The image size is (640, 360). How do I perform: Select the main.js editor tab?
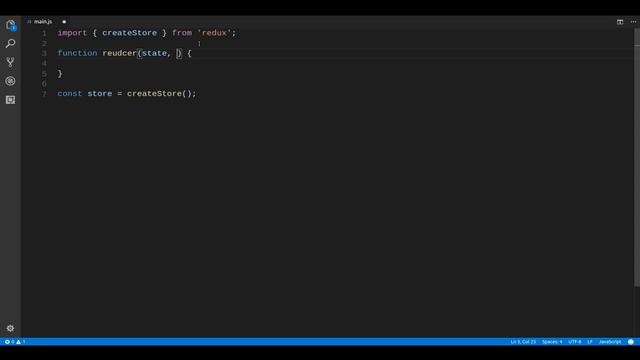[x=43, y=22]
